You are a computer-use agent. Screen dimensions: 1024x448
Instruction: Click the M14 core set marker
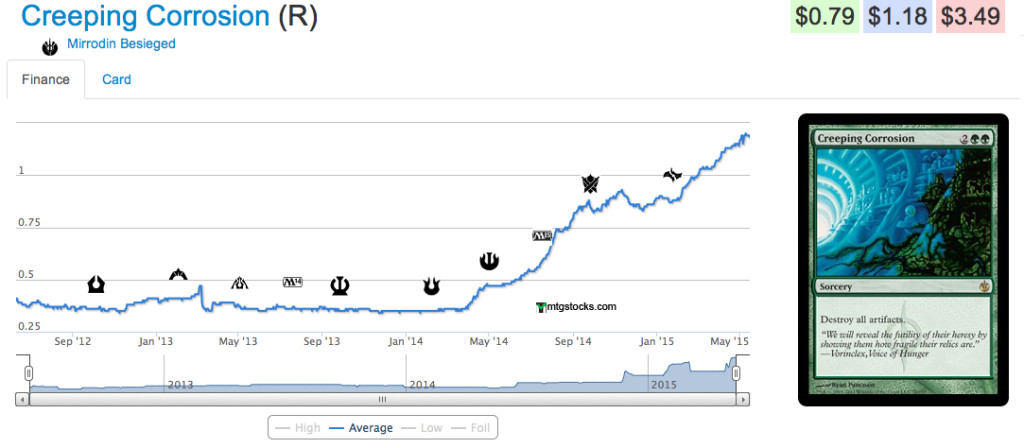pos(293,282)
